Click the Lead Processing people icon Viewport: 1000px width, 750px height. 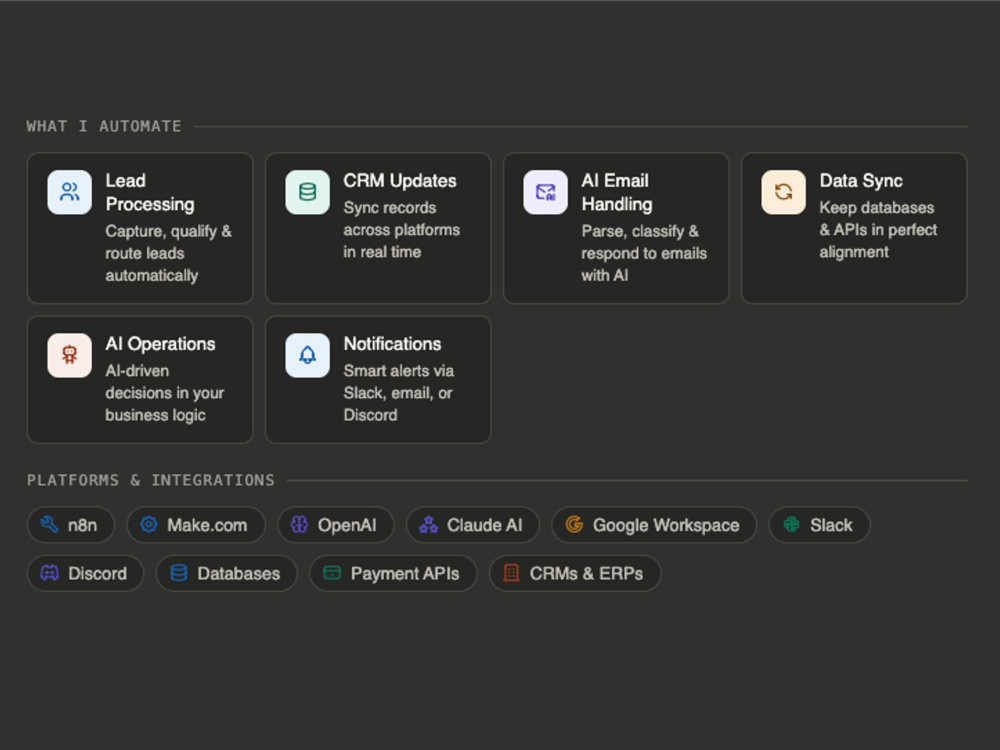point(70,192)
